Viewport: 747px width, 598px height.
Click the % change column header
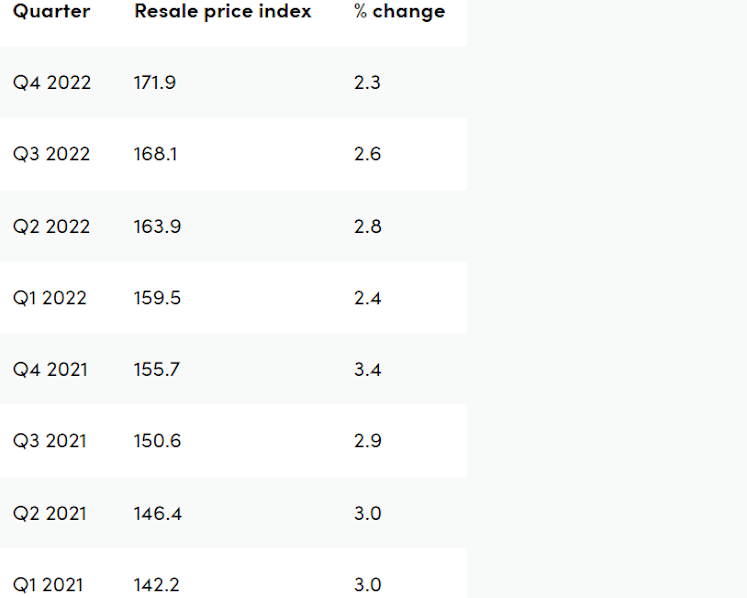[399, 11]
